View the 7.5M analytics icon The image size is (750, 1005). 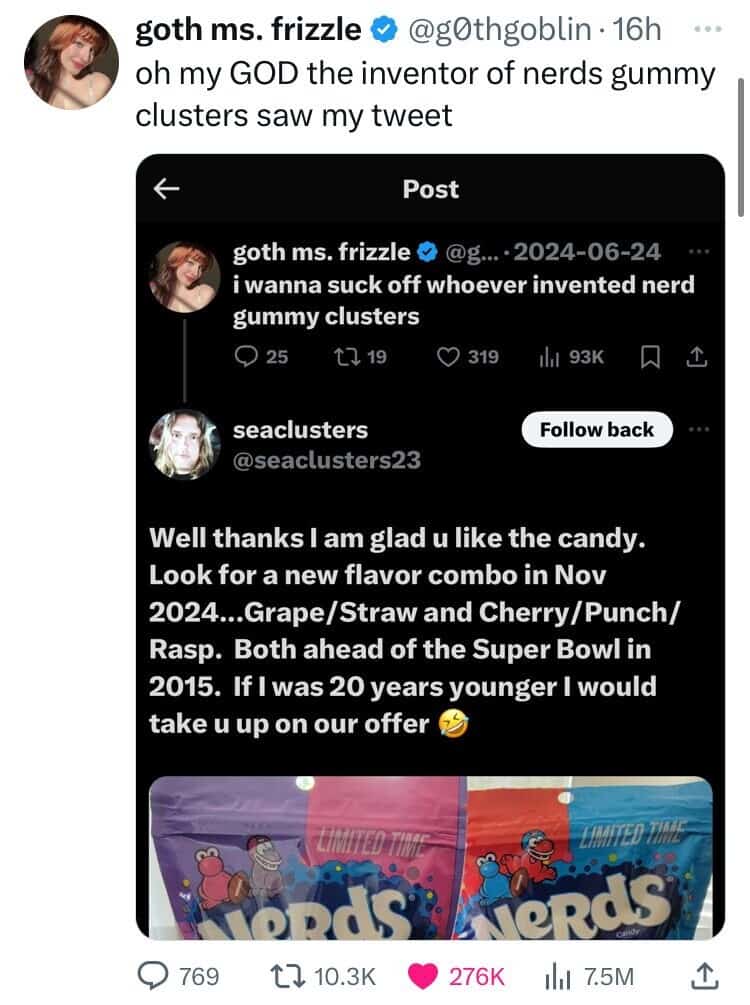[x=560, y=977]
